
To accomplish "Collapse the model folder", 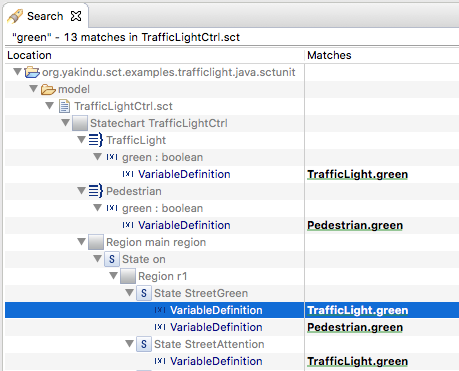I will pos(33,89).
